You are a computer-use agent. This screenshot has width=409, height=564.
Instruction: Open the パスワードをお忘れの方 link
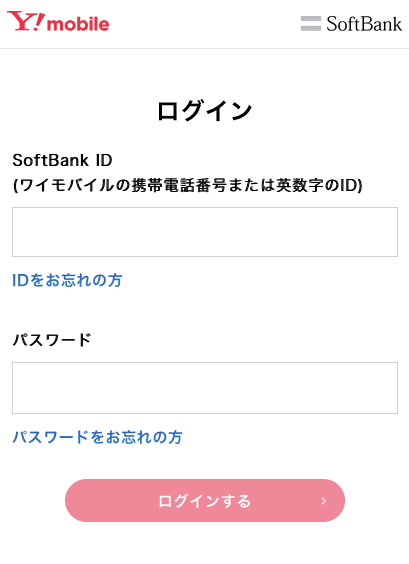97,437
